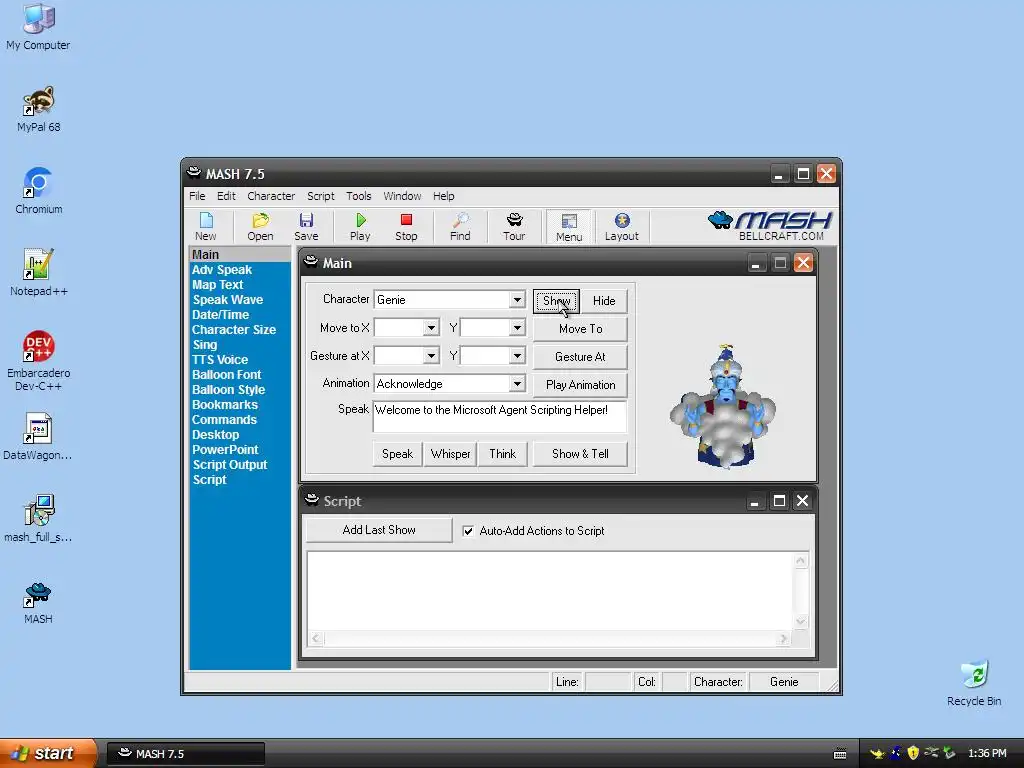Expand the Gesture at Y dropdown

click(x=517, y=356)
